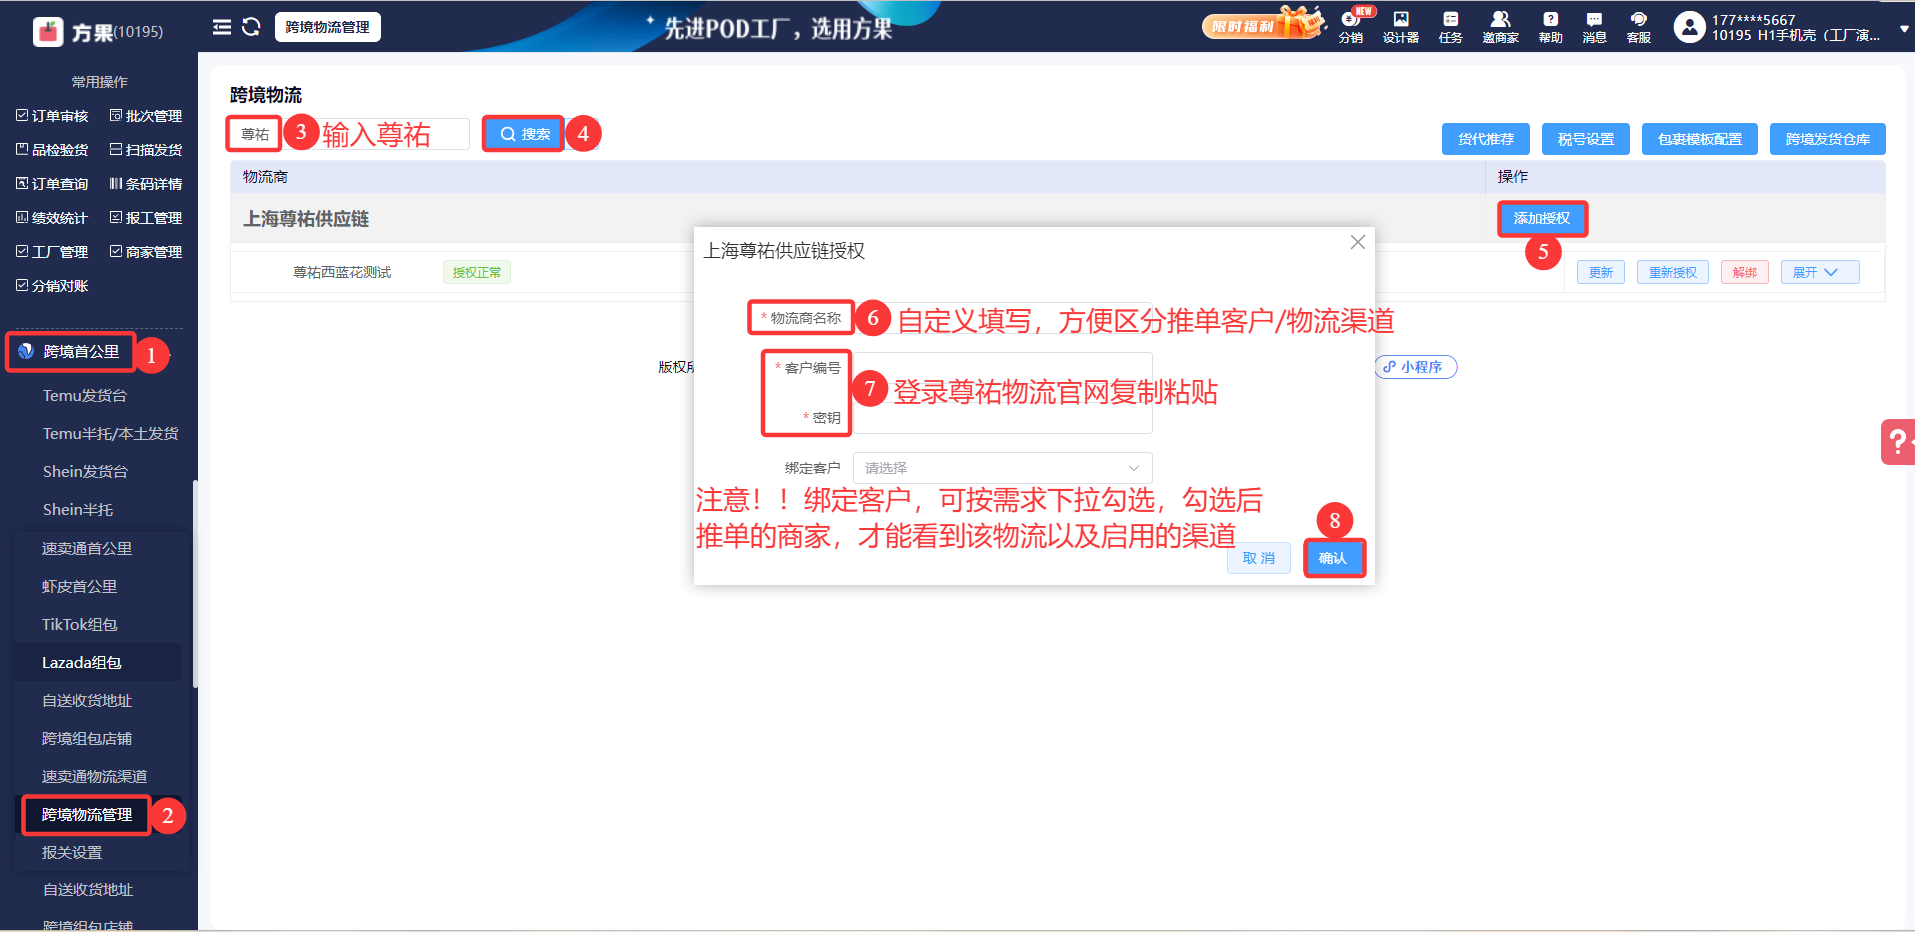1915x932 pixels.
Task: Open Shein发货台 menu item
Action: click(85, 472)
